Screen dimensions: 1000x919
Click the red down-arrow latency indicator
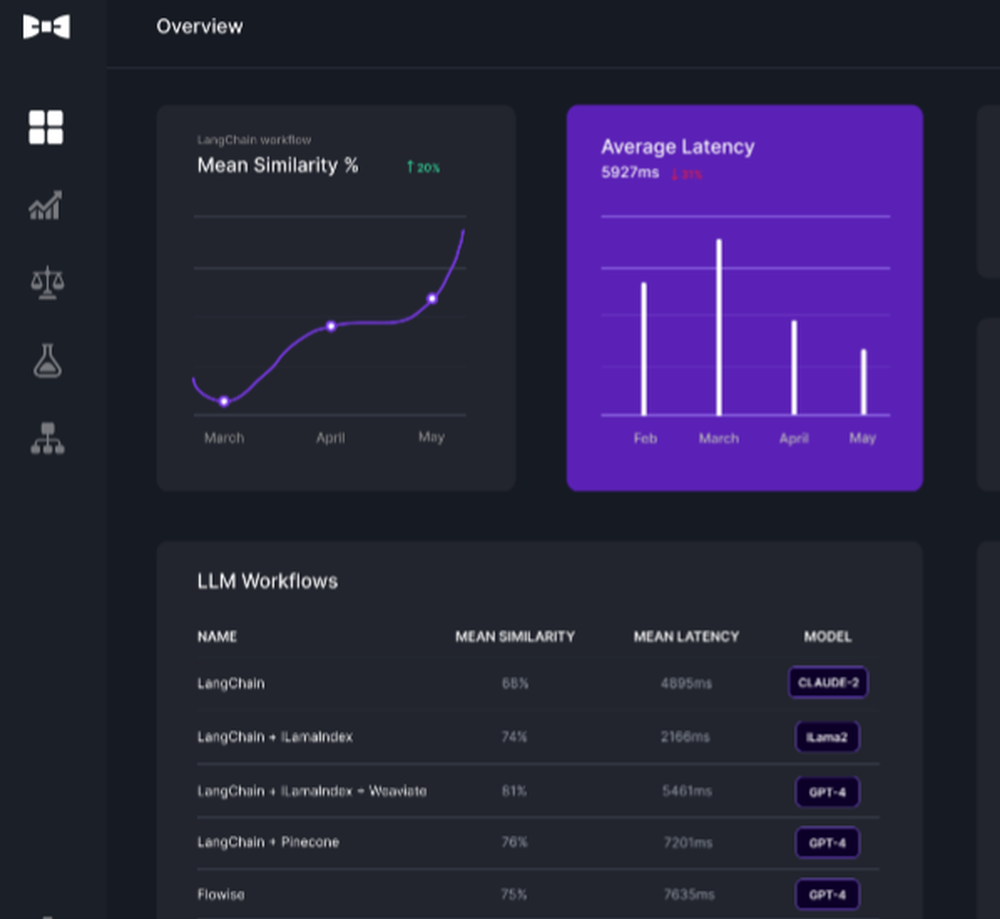point(686,174)
